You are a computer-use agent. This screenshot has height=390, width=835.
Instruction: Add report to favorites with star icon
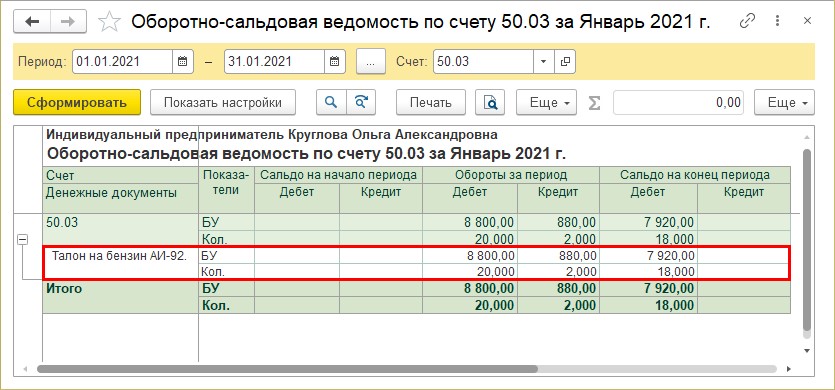click(x=109, y=22)
